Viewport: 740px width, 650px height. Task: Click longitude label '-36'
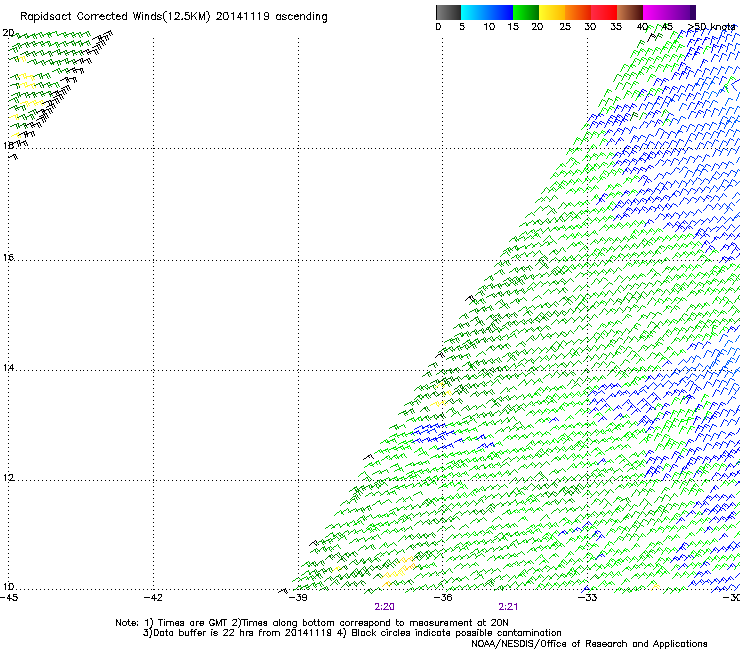point(442,598)
